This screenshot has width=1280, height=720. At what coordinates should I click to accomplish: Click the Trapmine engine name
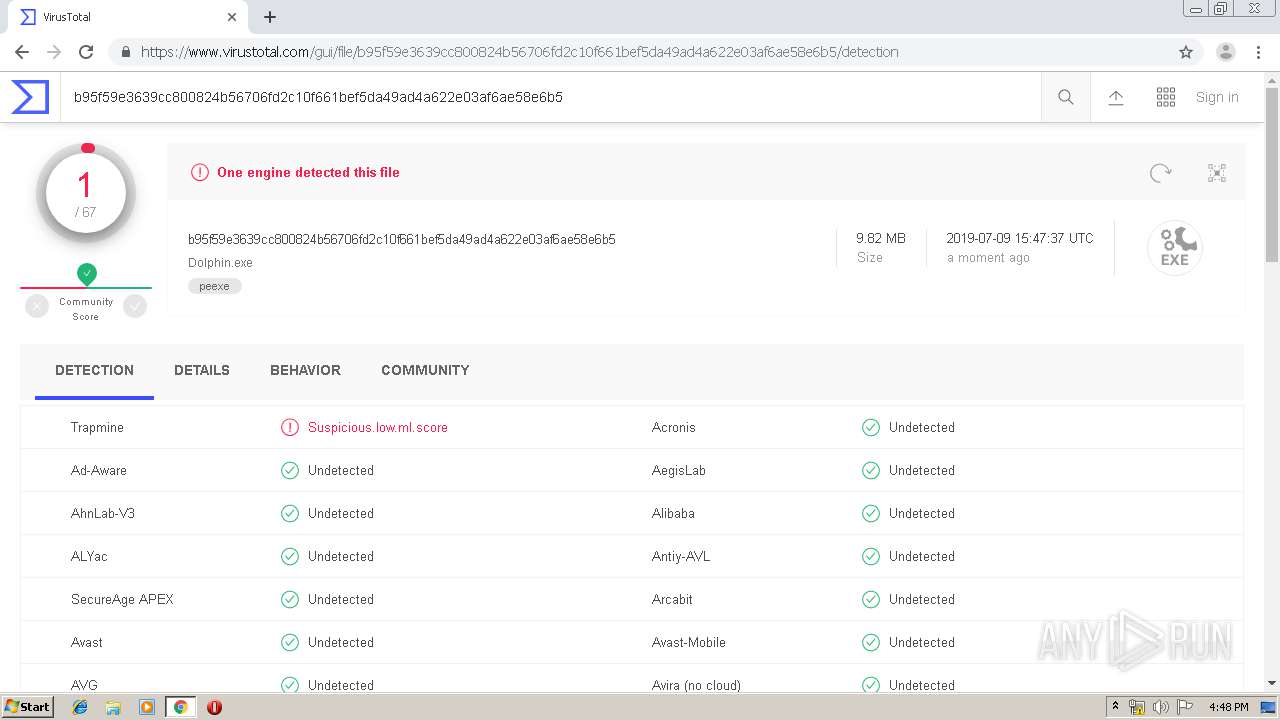coord(97,427)
